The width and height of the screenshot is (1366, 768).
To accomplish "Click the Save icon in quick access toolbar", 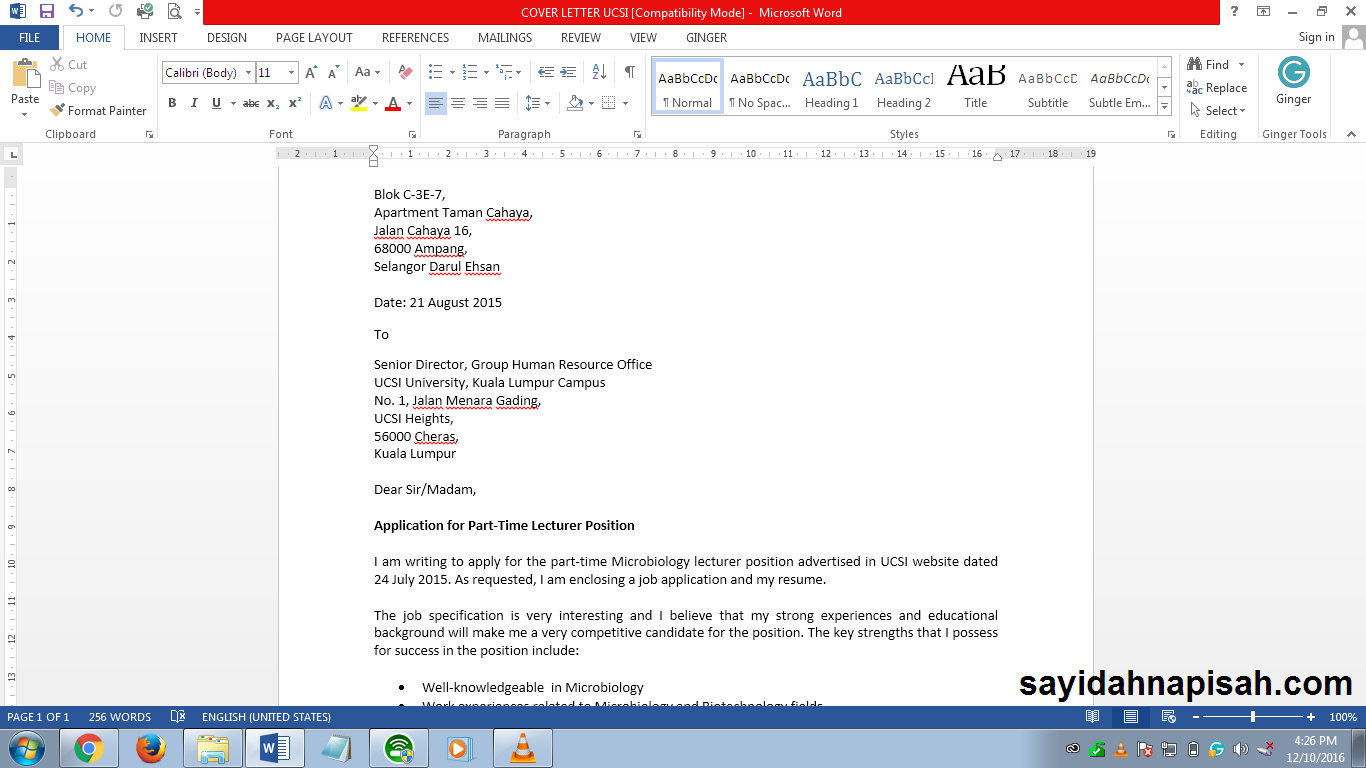I will coord(46,12).
